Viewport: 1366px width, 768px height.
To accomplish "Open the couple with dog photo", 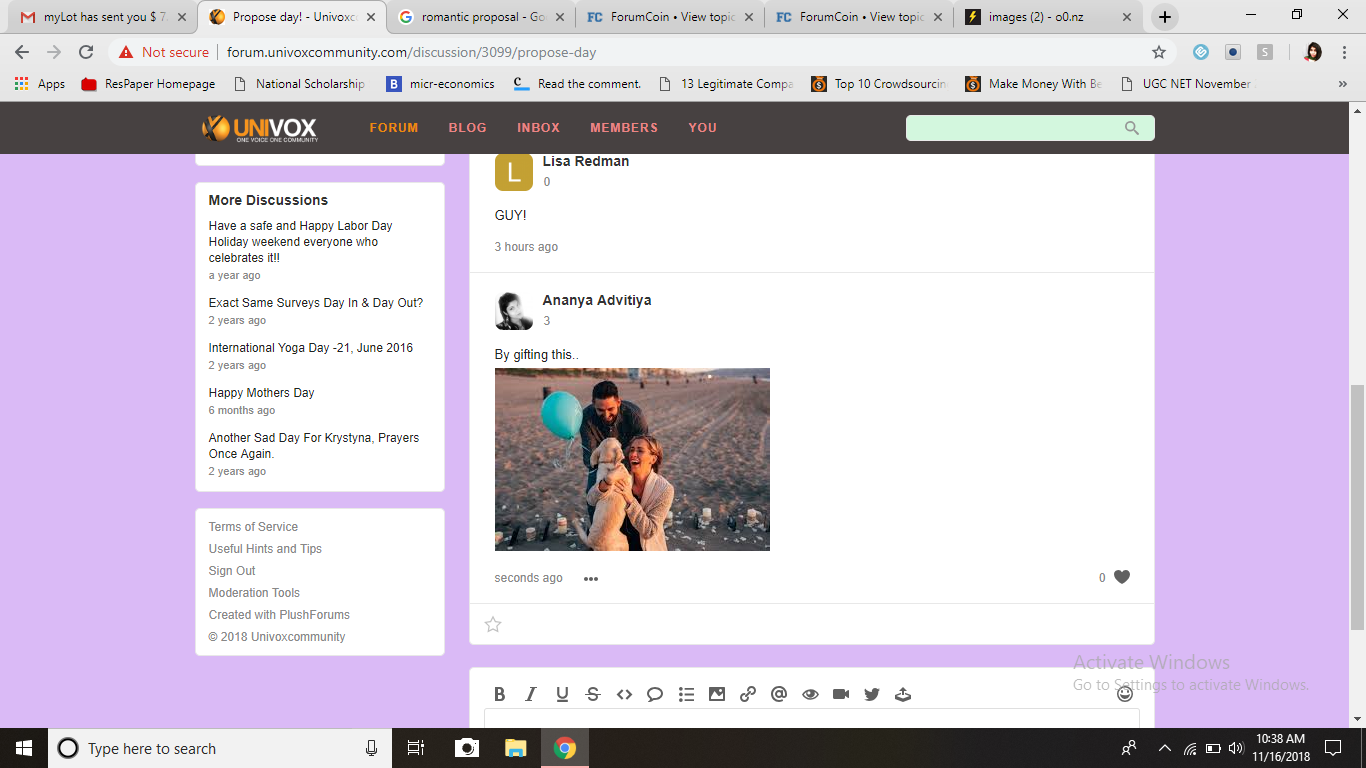I will point(632,459).
